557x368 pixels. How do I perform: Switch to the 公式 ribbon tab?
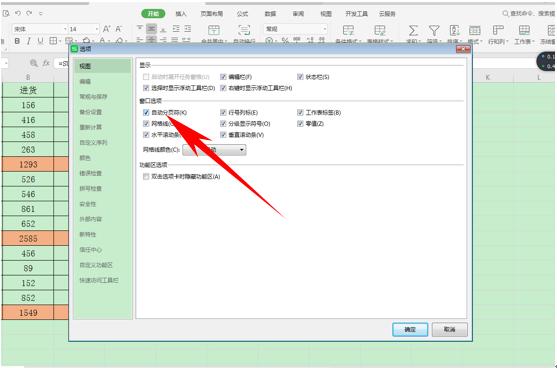242,14
